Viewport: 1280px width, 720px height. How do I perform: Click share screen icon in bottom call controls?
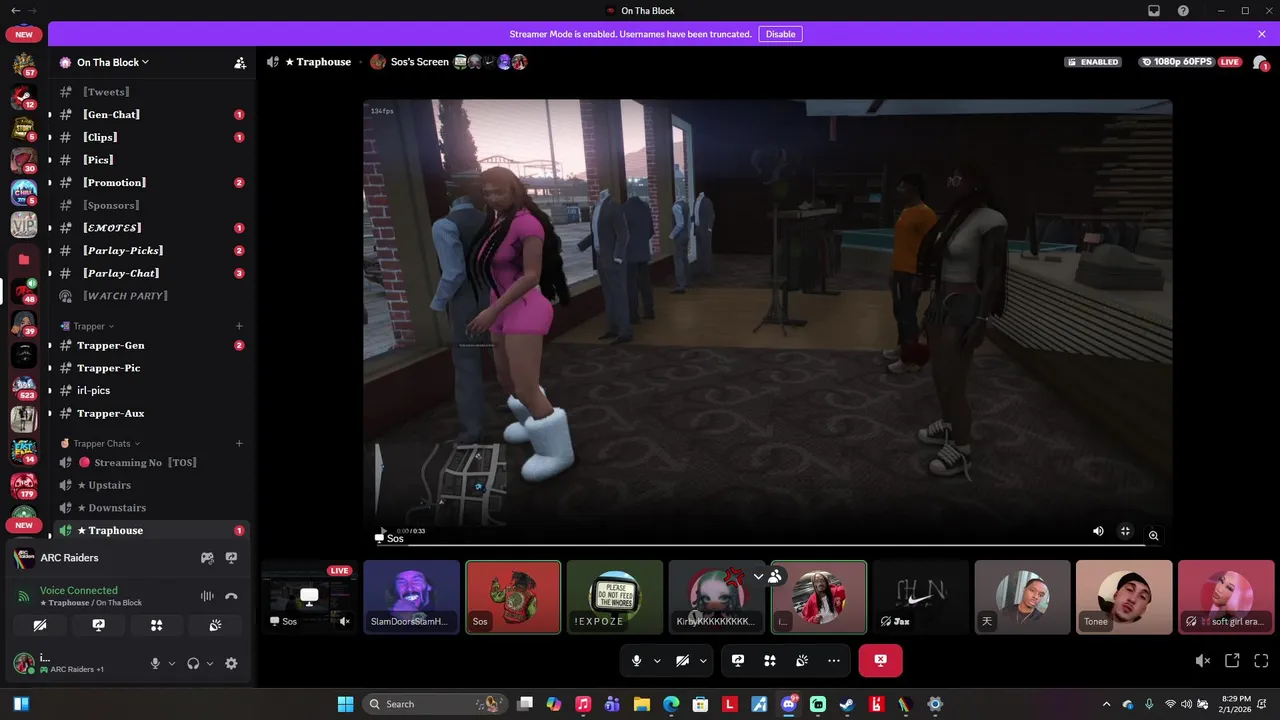(x=737, y=661)
